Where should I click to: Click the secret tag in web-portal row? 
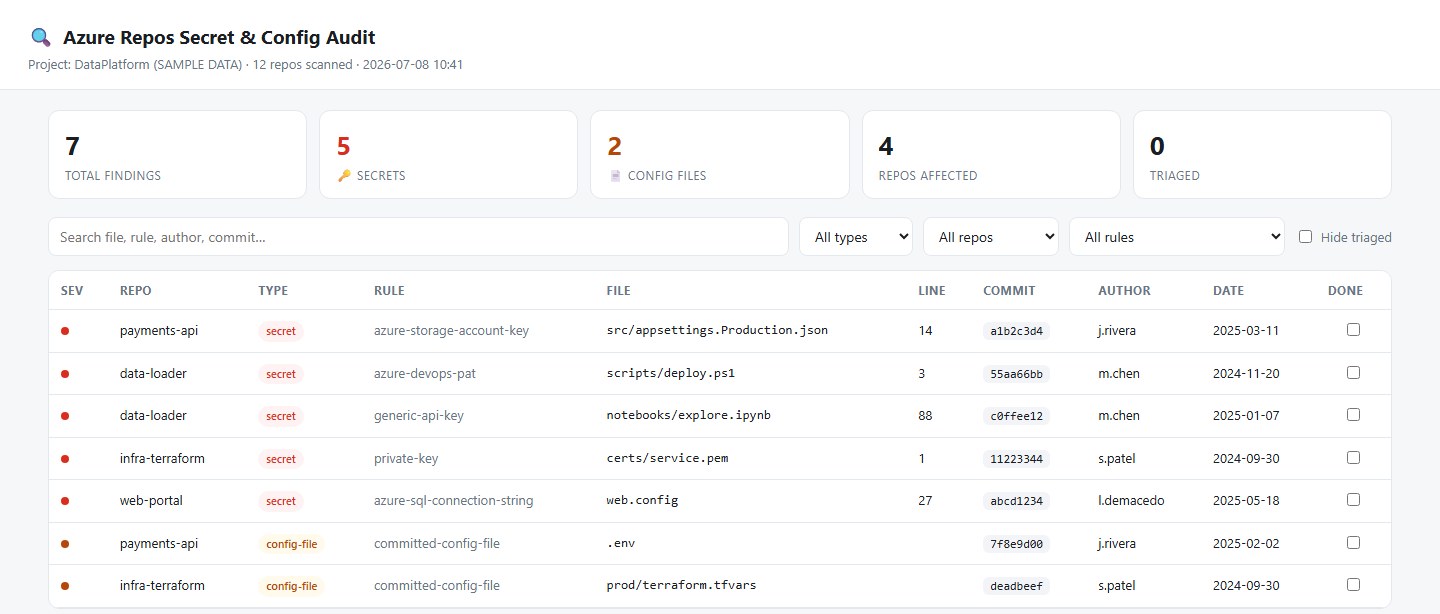coord(281,501)
